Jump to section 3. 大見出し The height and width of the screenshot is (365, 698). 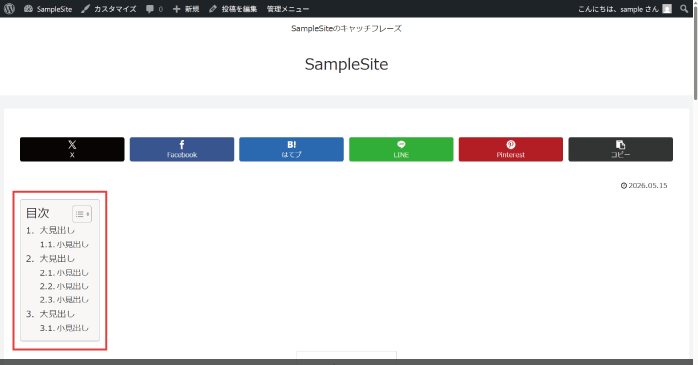pos(50,314)
